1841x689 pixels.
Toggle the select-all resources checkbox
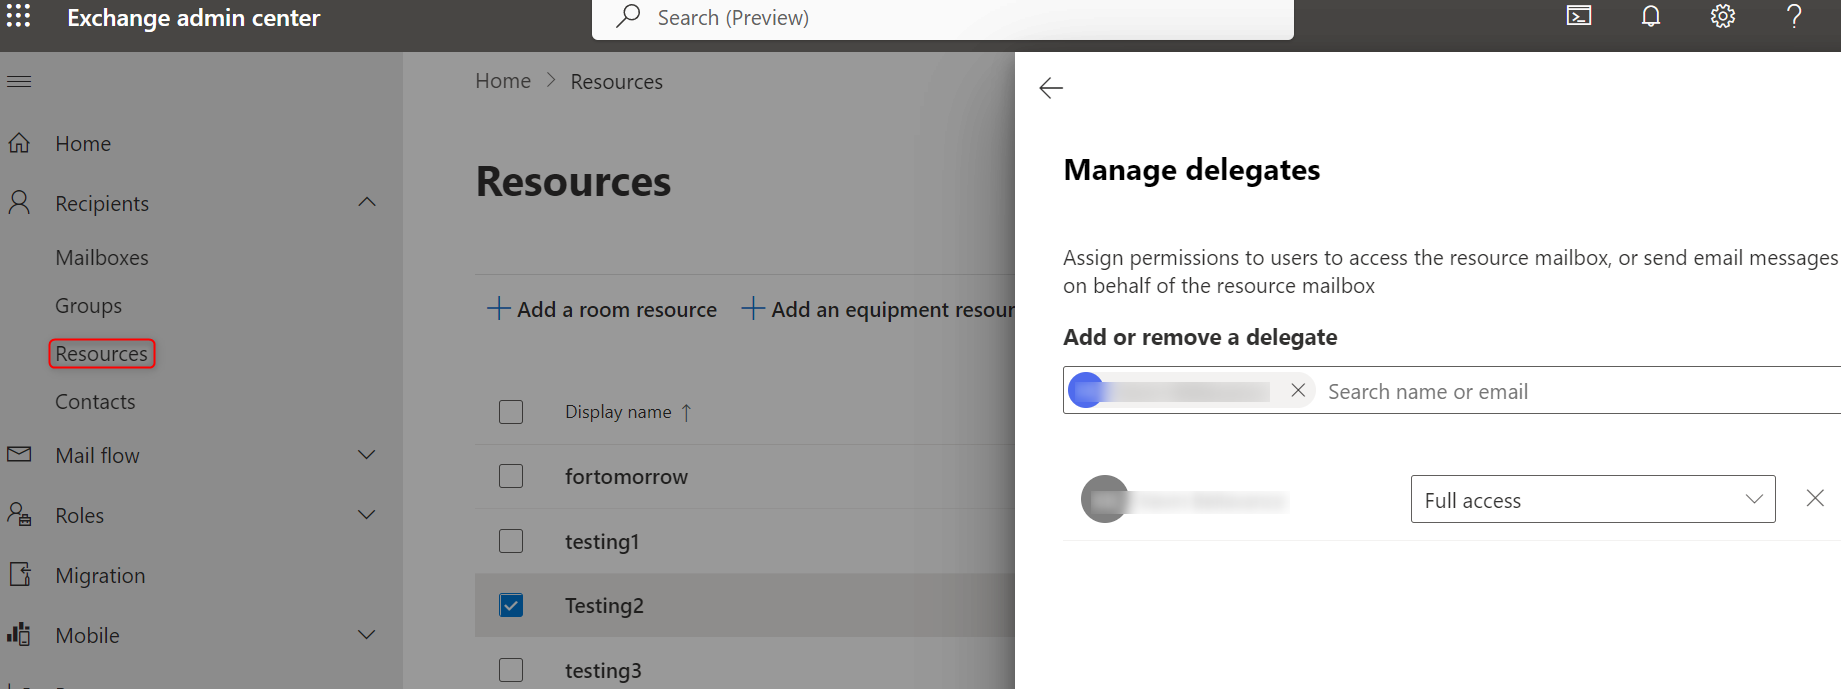coord(511,412)
